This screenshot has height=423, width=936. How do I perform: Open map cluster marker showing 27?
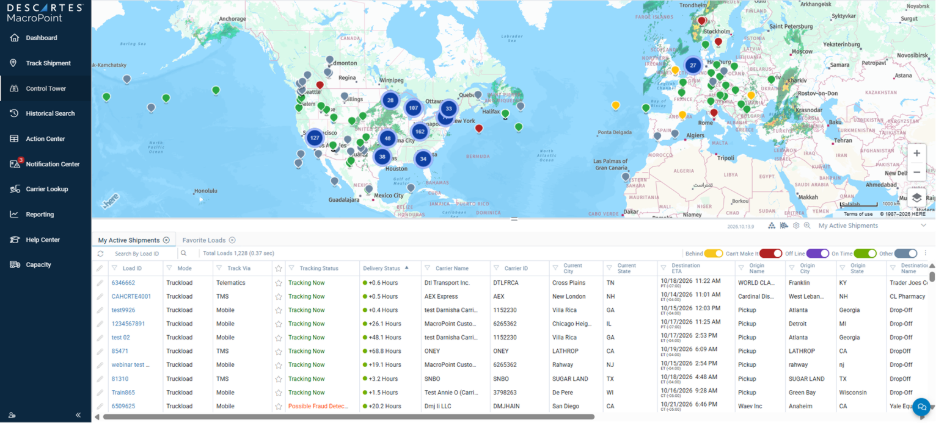pos(692,66)
